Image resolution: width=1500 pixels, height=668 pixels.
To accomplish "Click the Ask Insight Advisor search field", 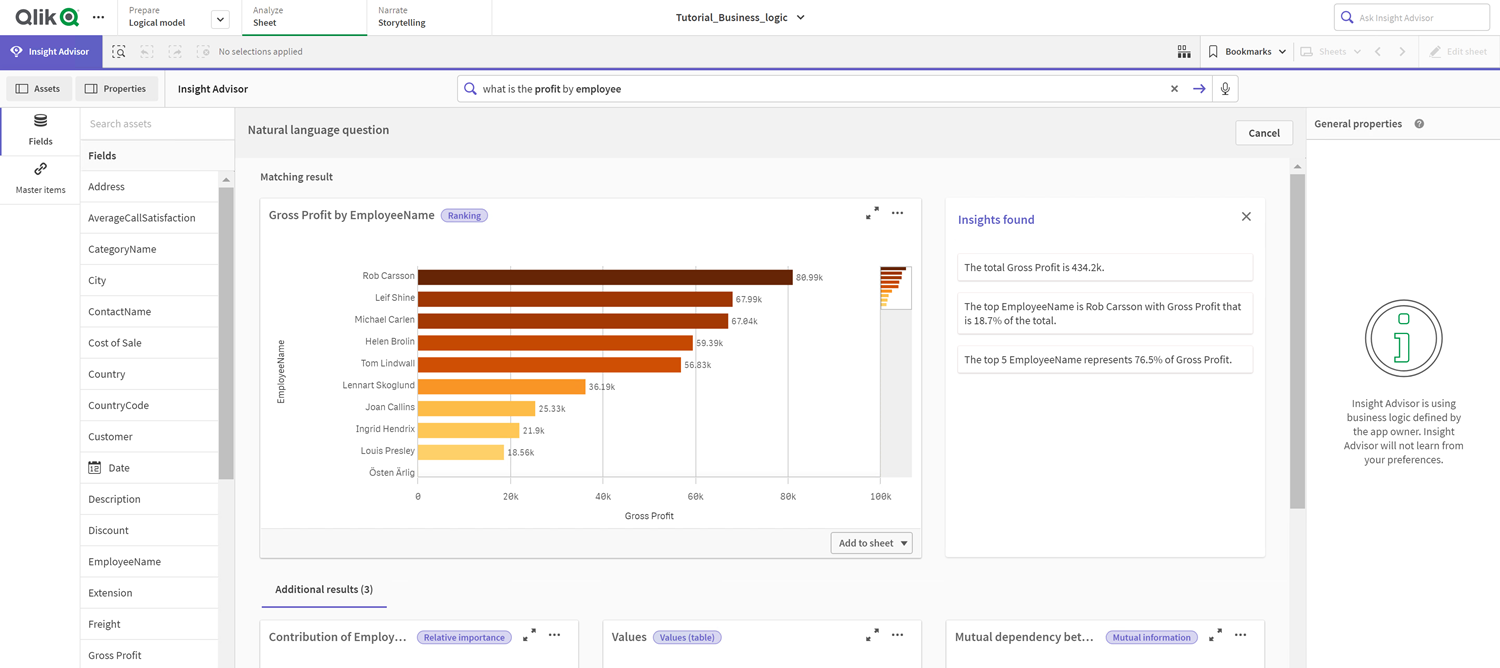I will pyautogui.click(x=1411, y=17).
